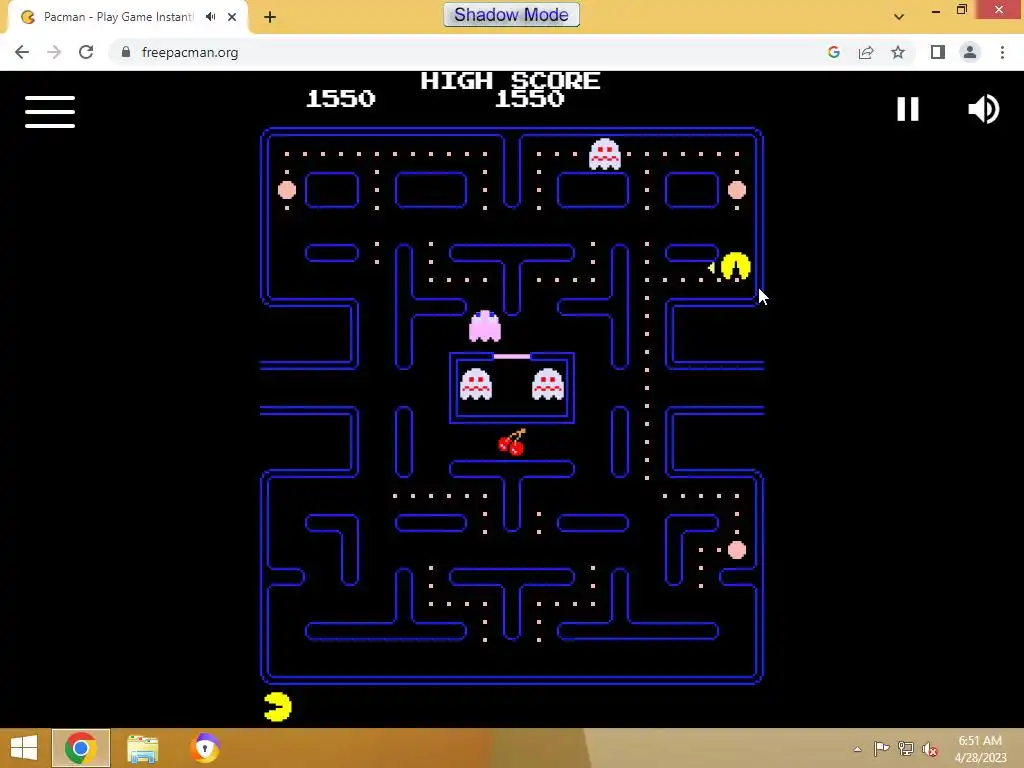
Task: Open the Chrome profile menu
Action: point(970,52)
